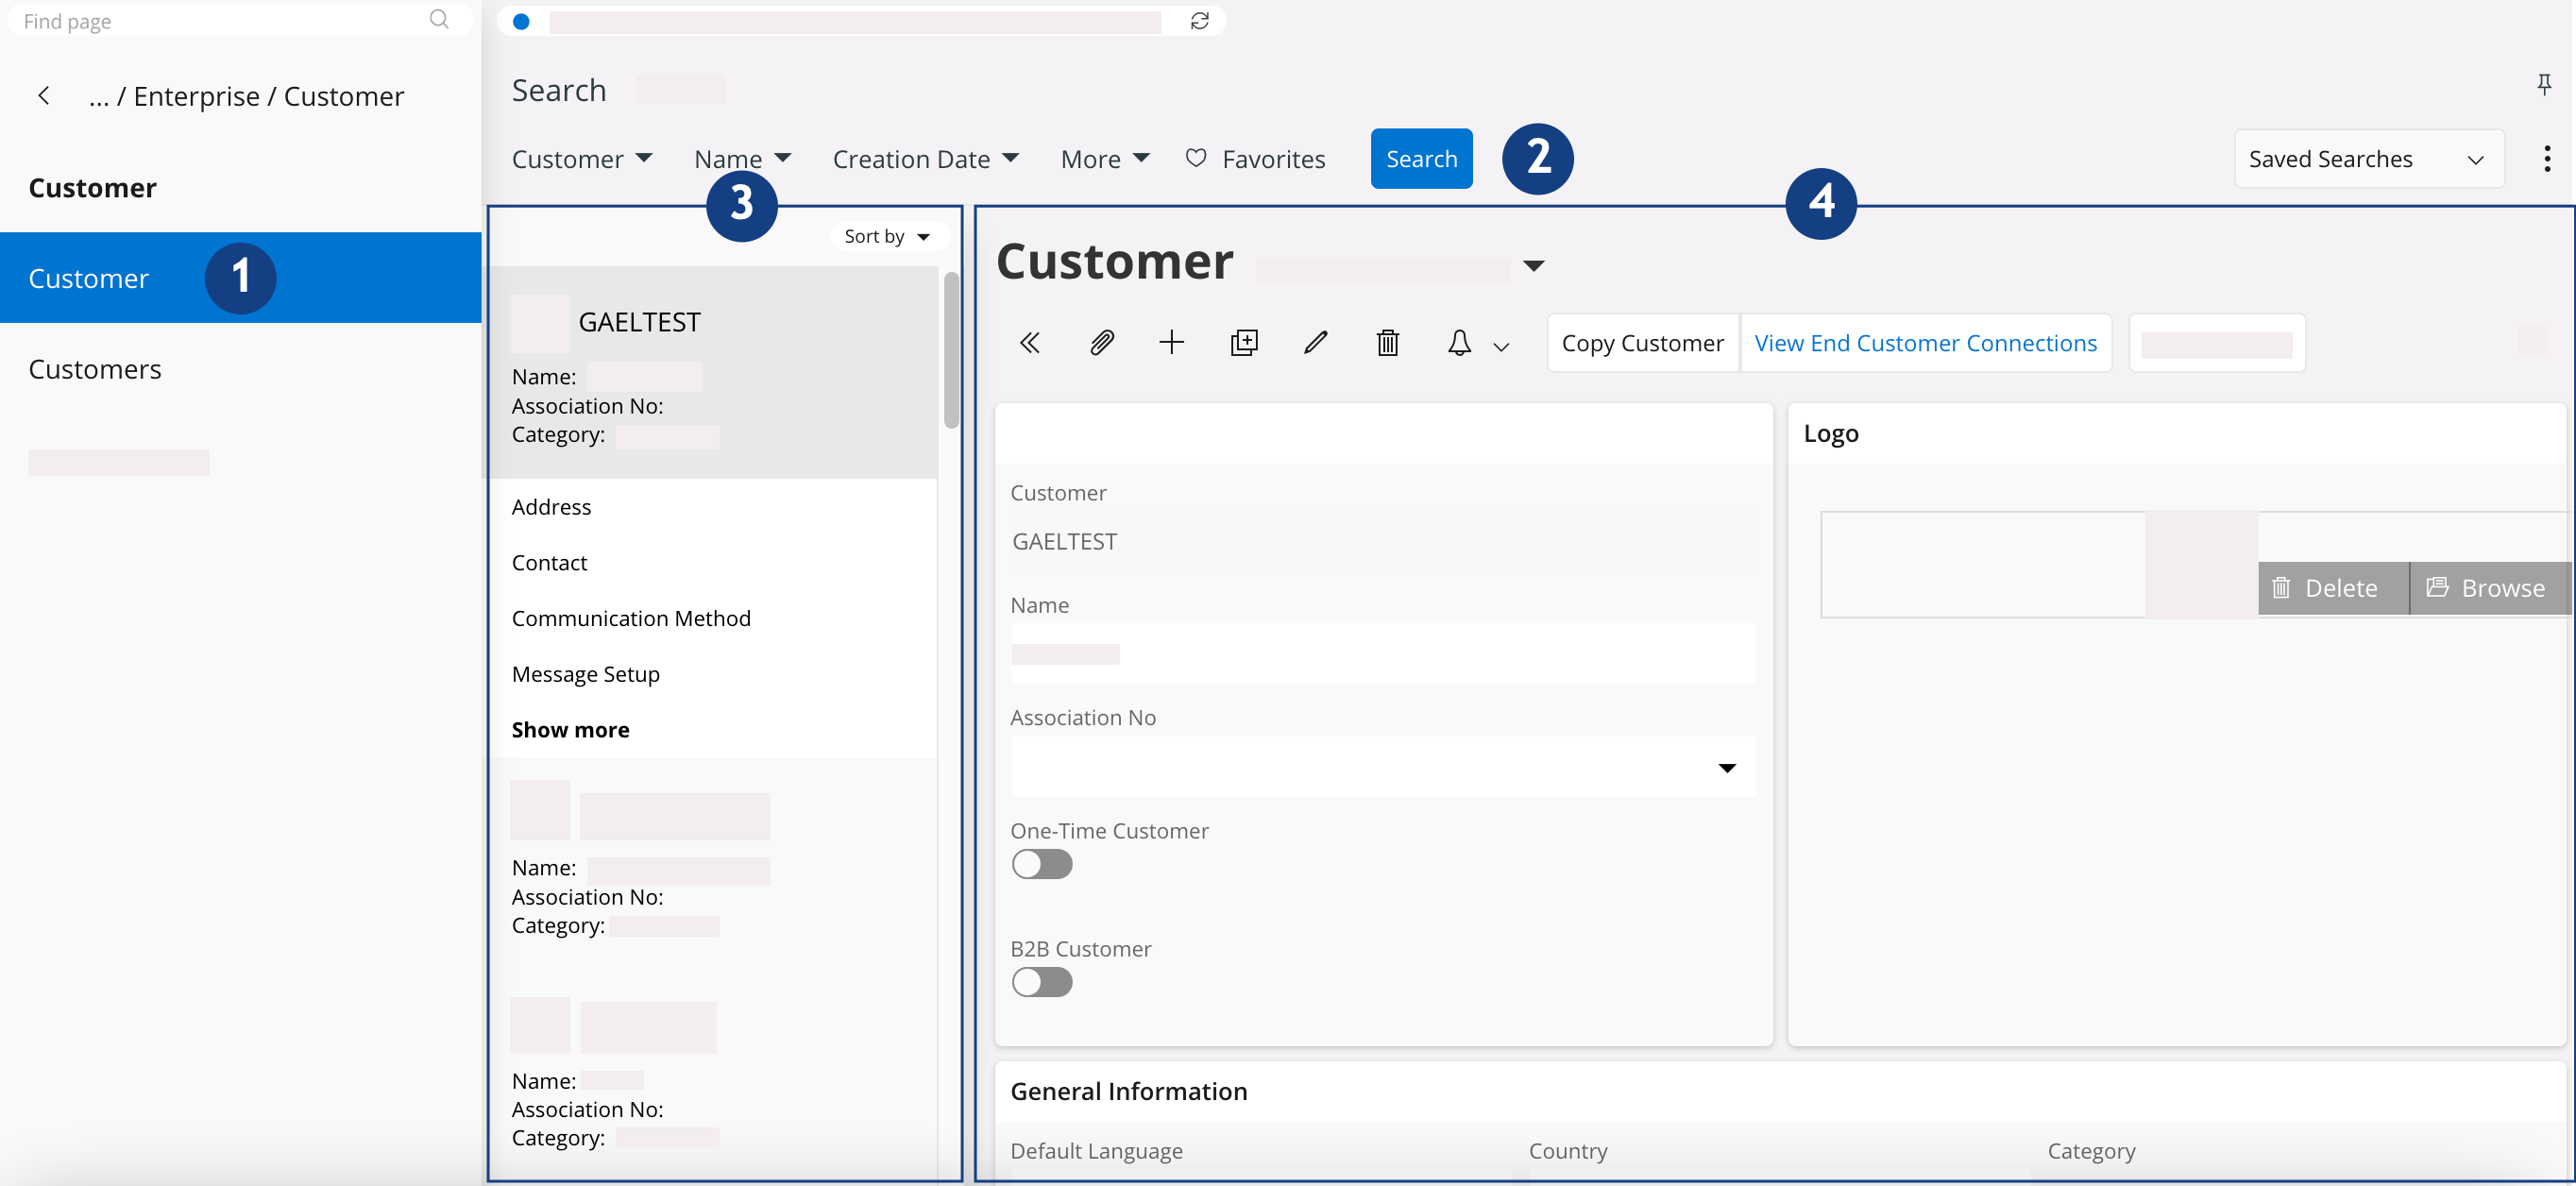The width and height of the screenshot is (2576, 1186).
Task: Click the pin icon at top right
Action: tap(2543, 85)
